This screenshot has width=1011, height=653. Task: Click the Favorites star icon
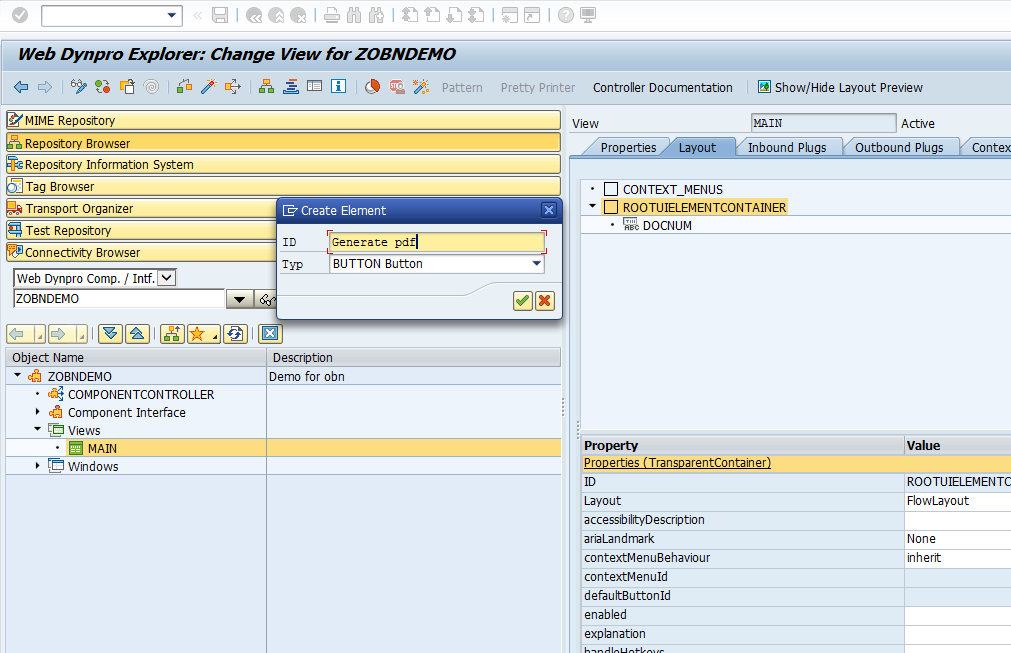(x=198, y=333)
